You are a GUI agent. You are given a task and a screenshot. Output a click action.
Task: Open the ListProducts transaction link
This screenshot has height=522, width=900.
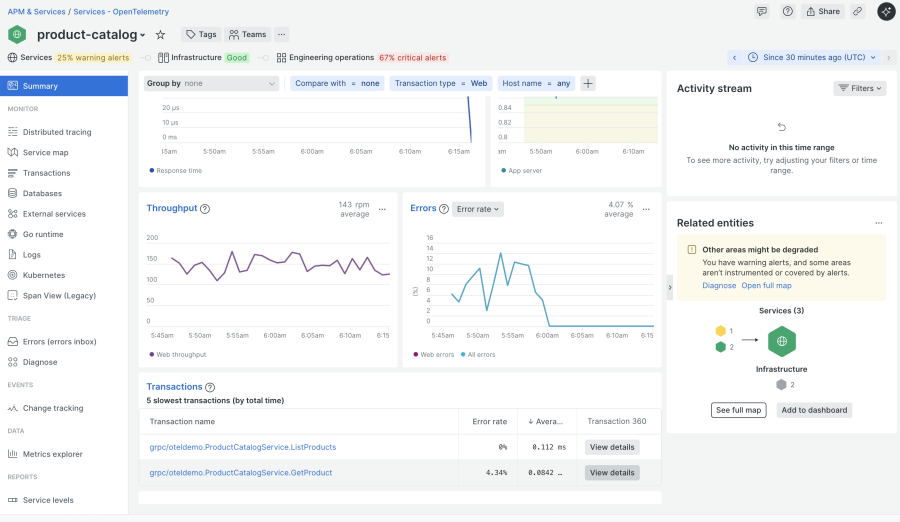pos(243,447)
